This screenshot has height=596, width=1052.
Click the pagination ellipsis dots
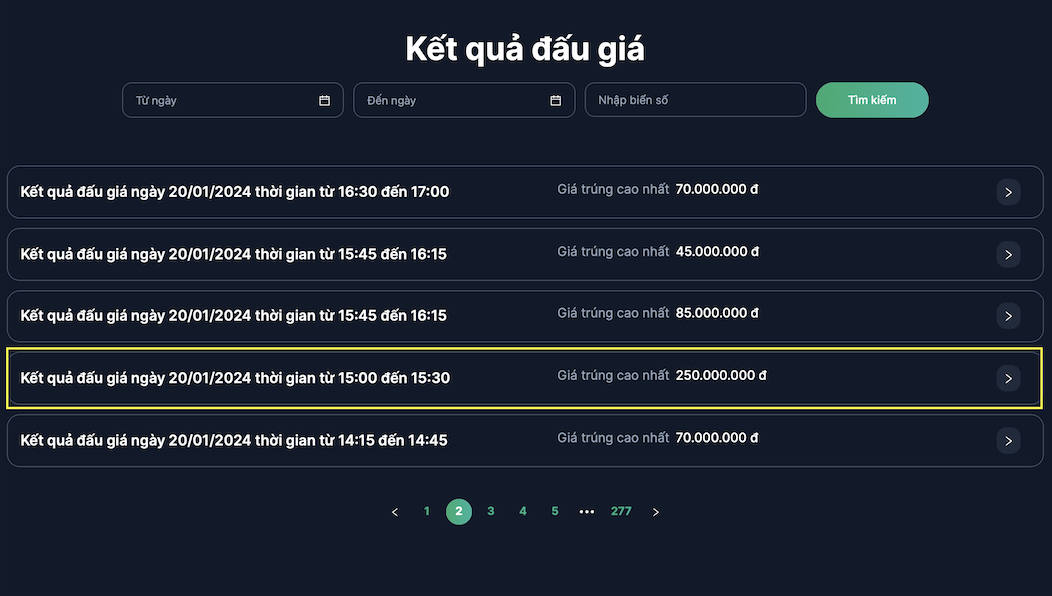click(x=587, y=512)
